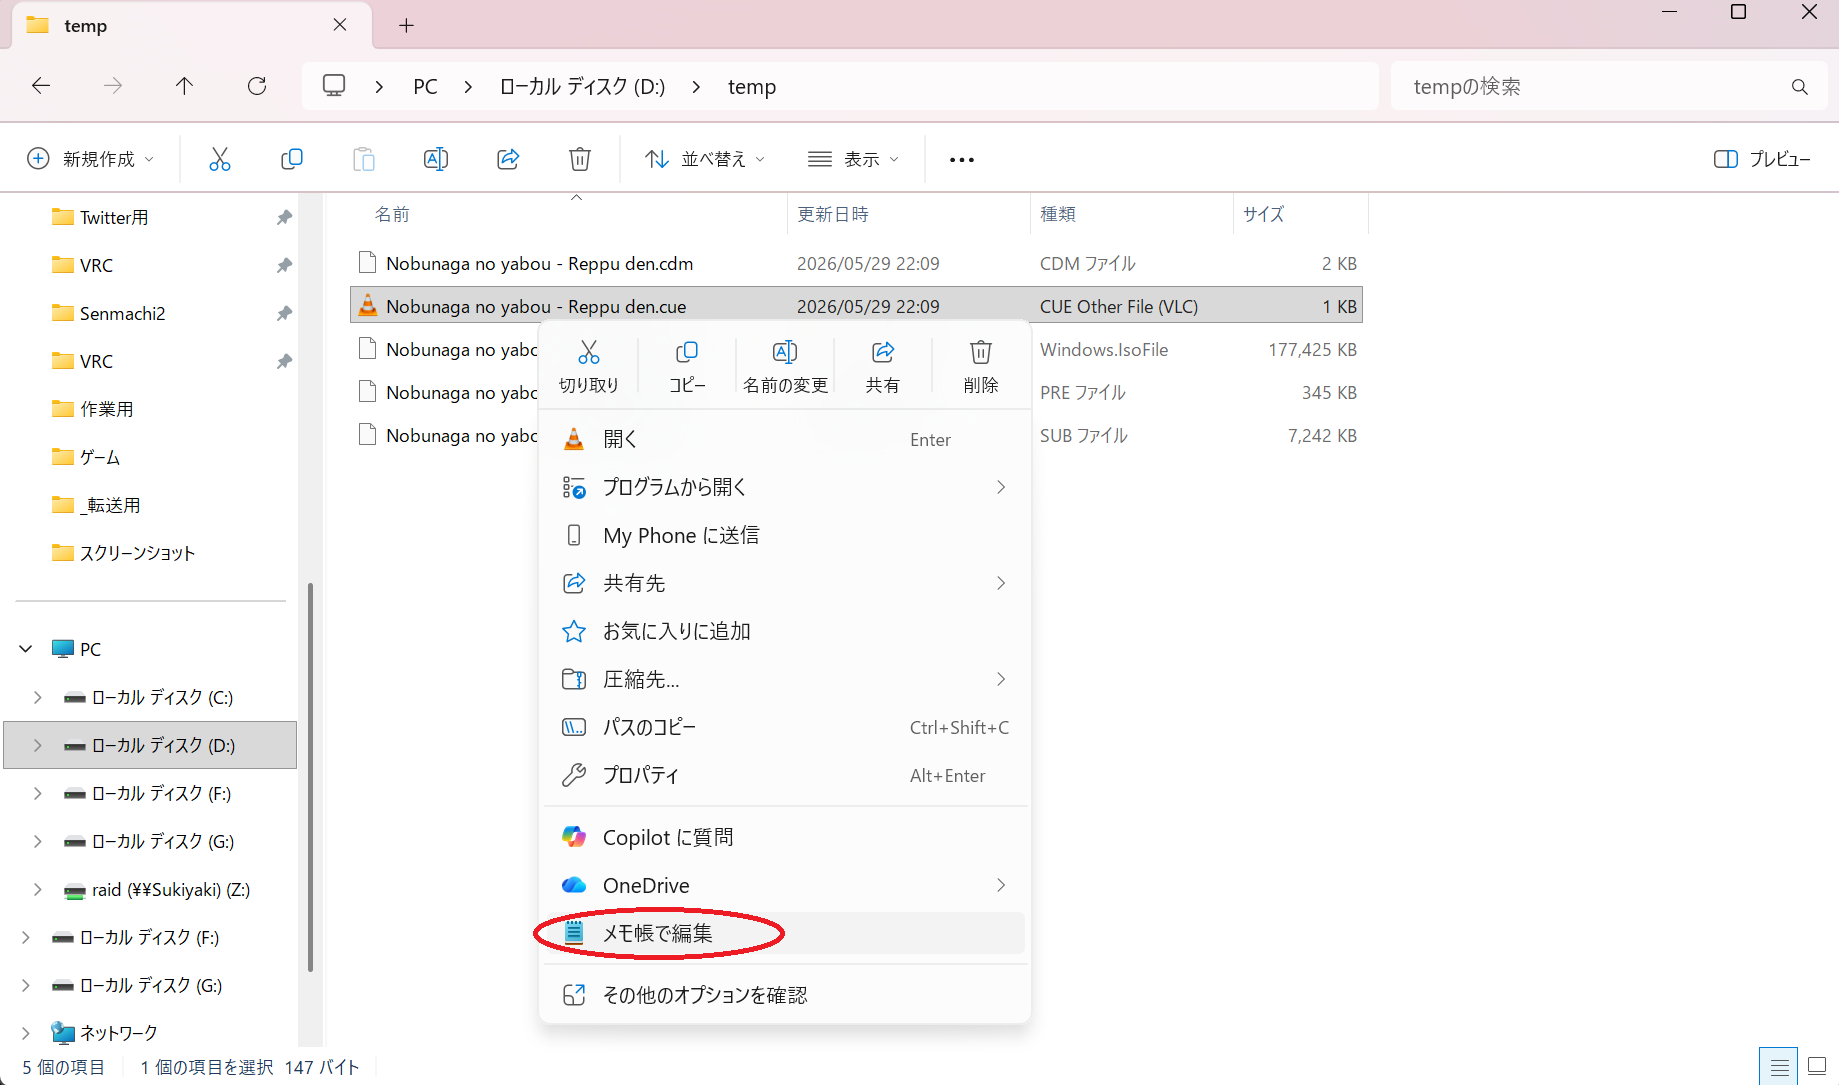Open the 新規作成 dropdown

pyautogui.click(x=91, y=159)
